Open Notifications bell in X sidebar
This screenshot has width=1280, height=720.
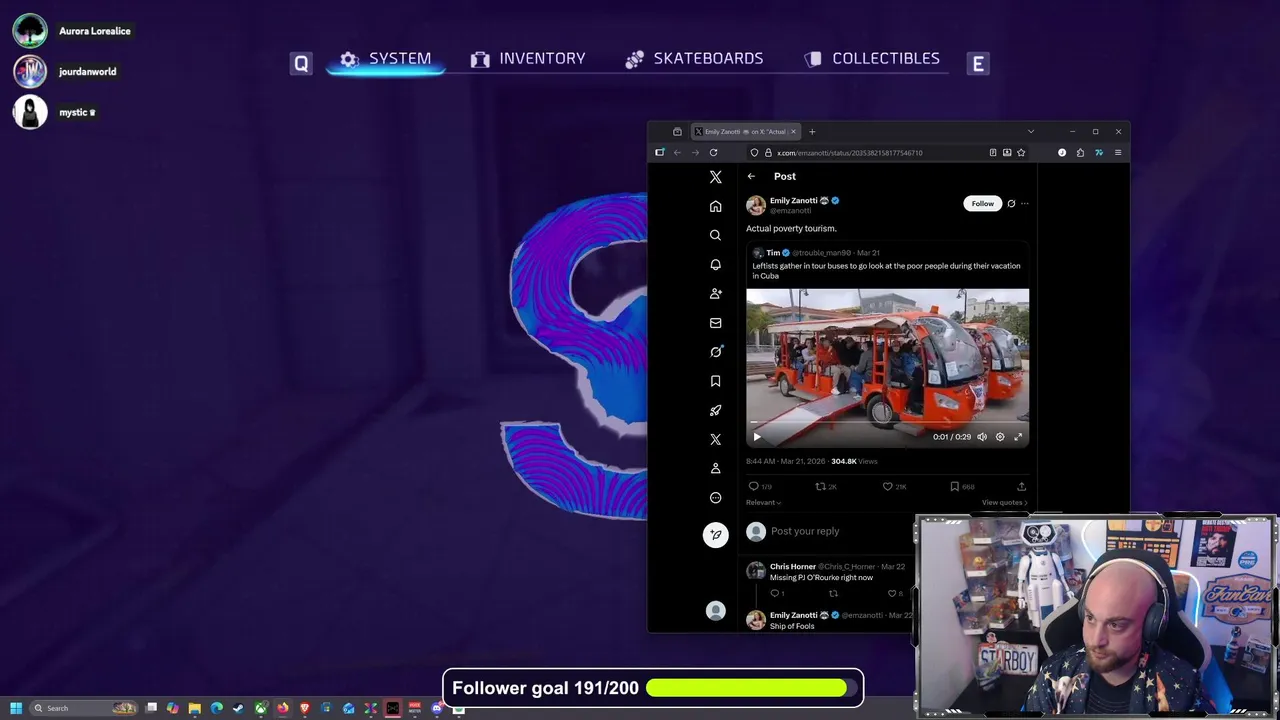click(715, 265)
